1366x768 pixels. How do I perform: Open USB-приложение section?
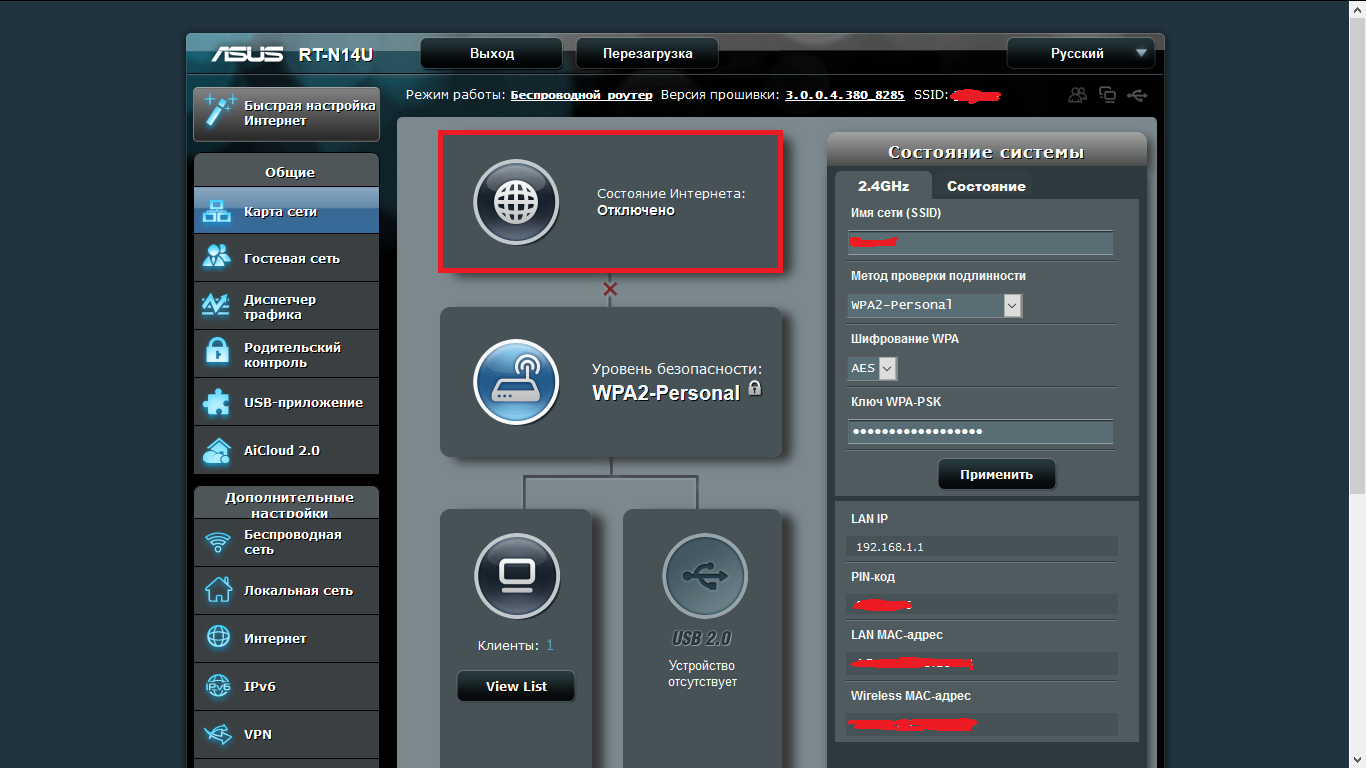[286, 402]
